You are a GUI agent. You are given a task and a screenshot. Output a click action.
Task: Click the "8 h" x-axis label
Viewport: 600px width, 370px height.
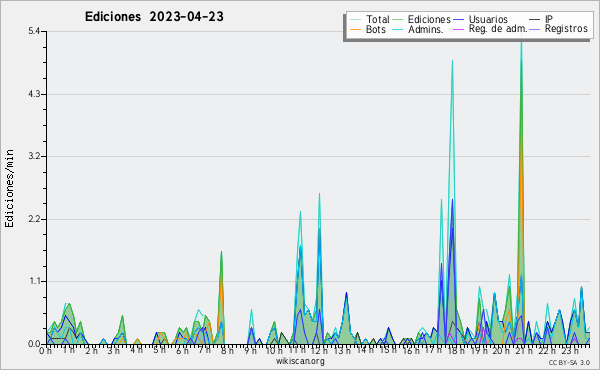[227, 351]
